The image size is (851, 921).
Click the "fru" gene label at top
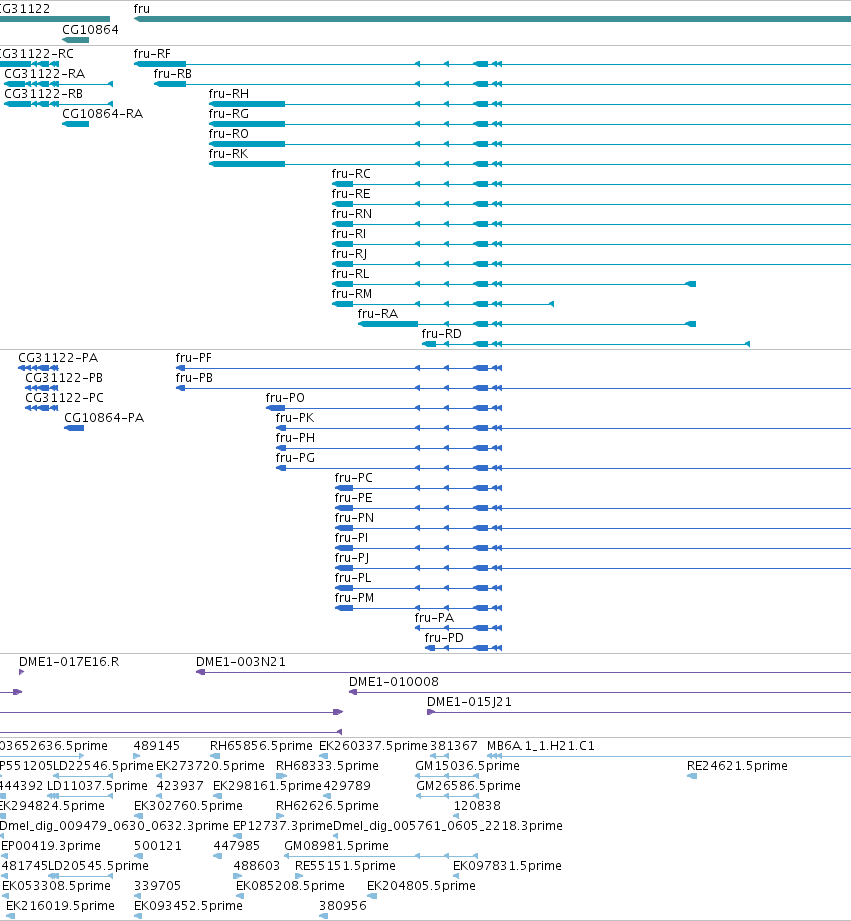pyautogui.click(x=142, y=9)
